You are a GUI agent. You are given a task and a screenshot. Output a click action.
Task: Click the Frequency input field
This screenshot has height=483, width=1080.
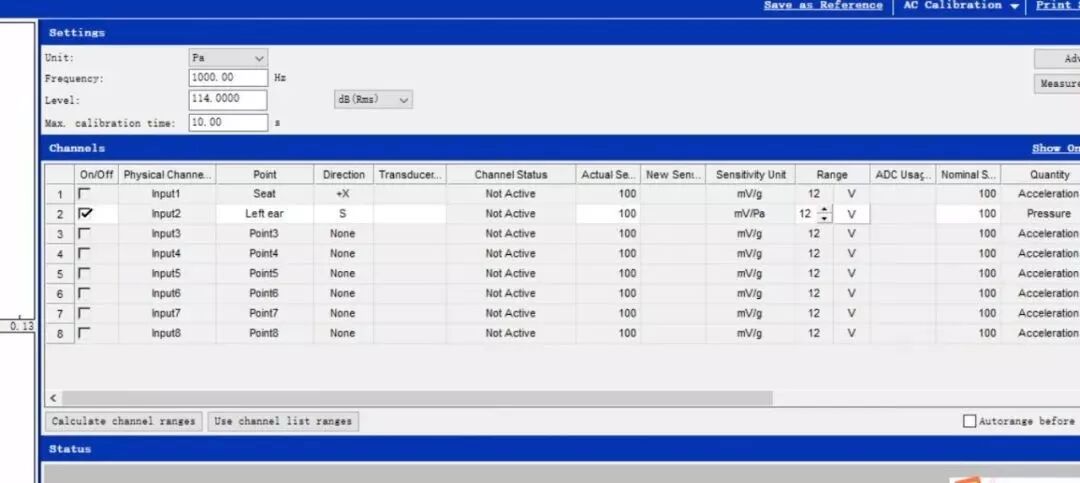[x=228, y=78]
